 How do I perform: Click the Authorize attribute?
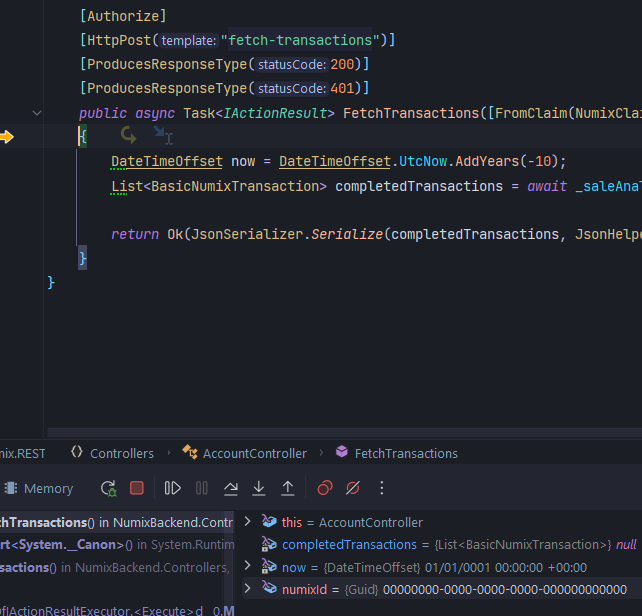123,16
